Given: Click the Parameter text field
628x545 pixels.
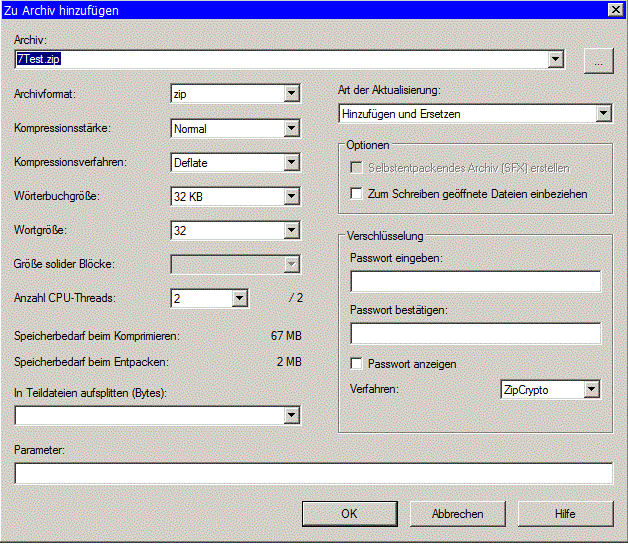Looking at the screenshot, I should (x=314, y=474).
